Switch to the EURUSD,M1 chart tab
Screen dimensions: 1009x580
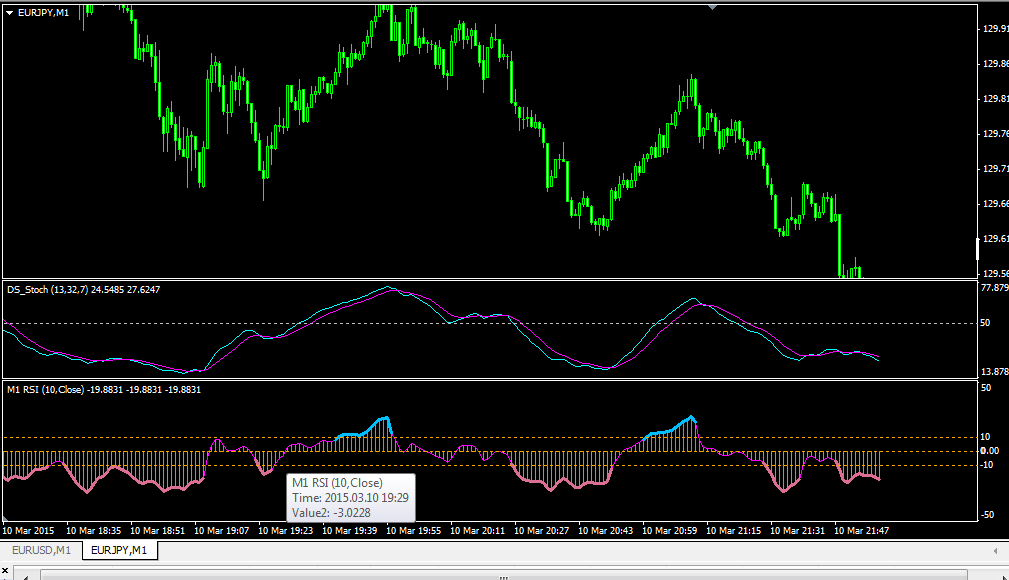pos(40,550)
